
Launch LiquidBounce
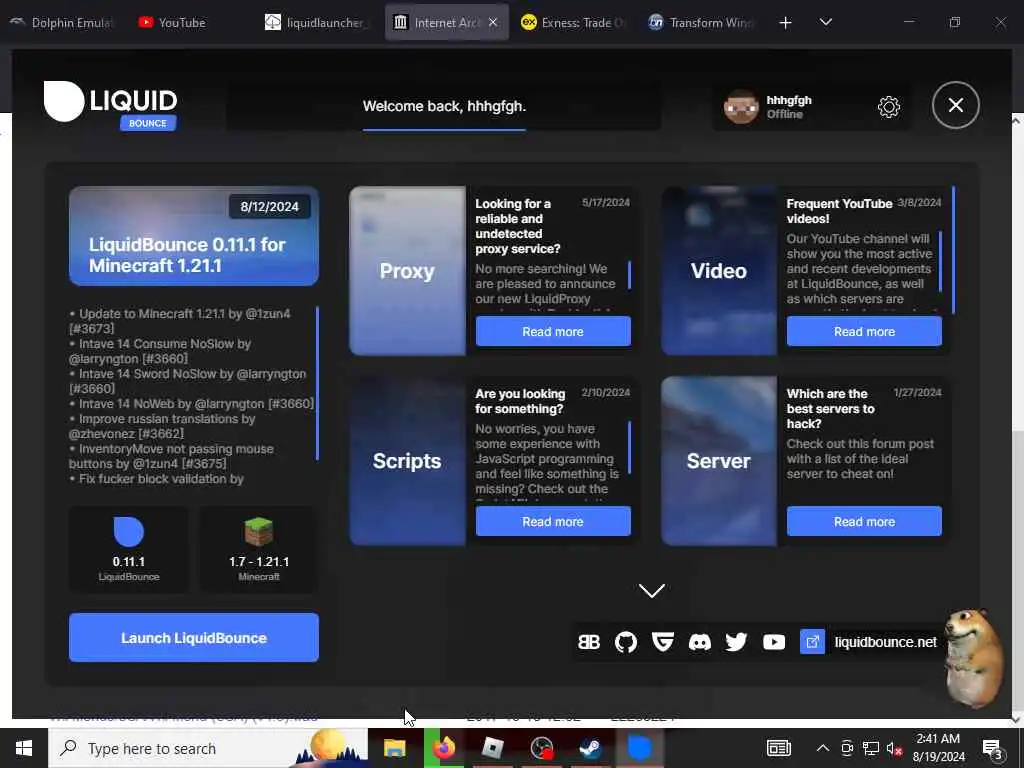[194, 637]
